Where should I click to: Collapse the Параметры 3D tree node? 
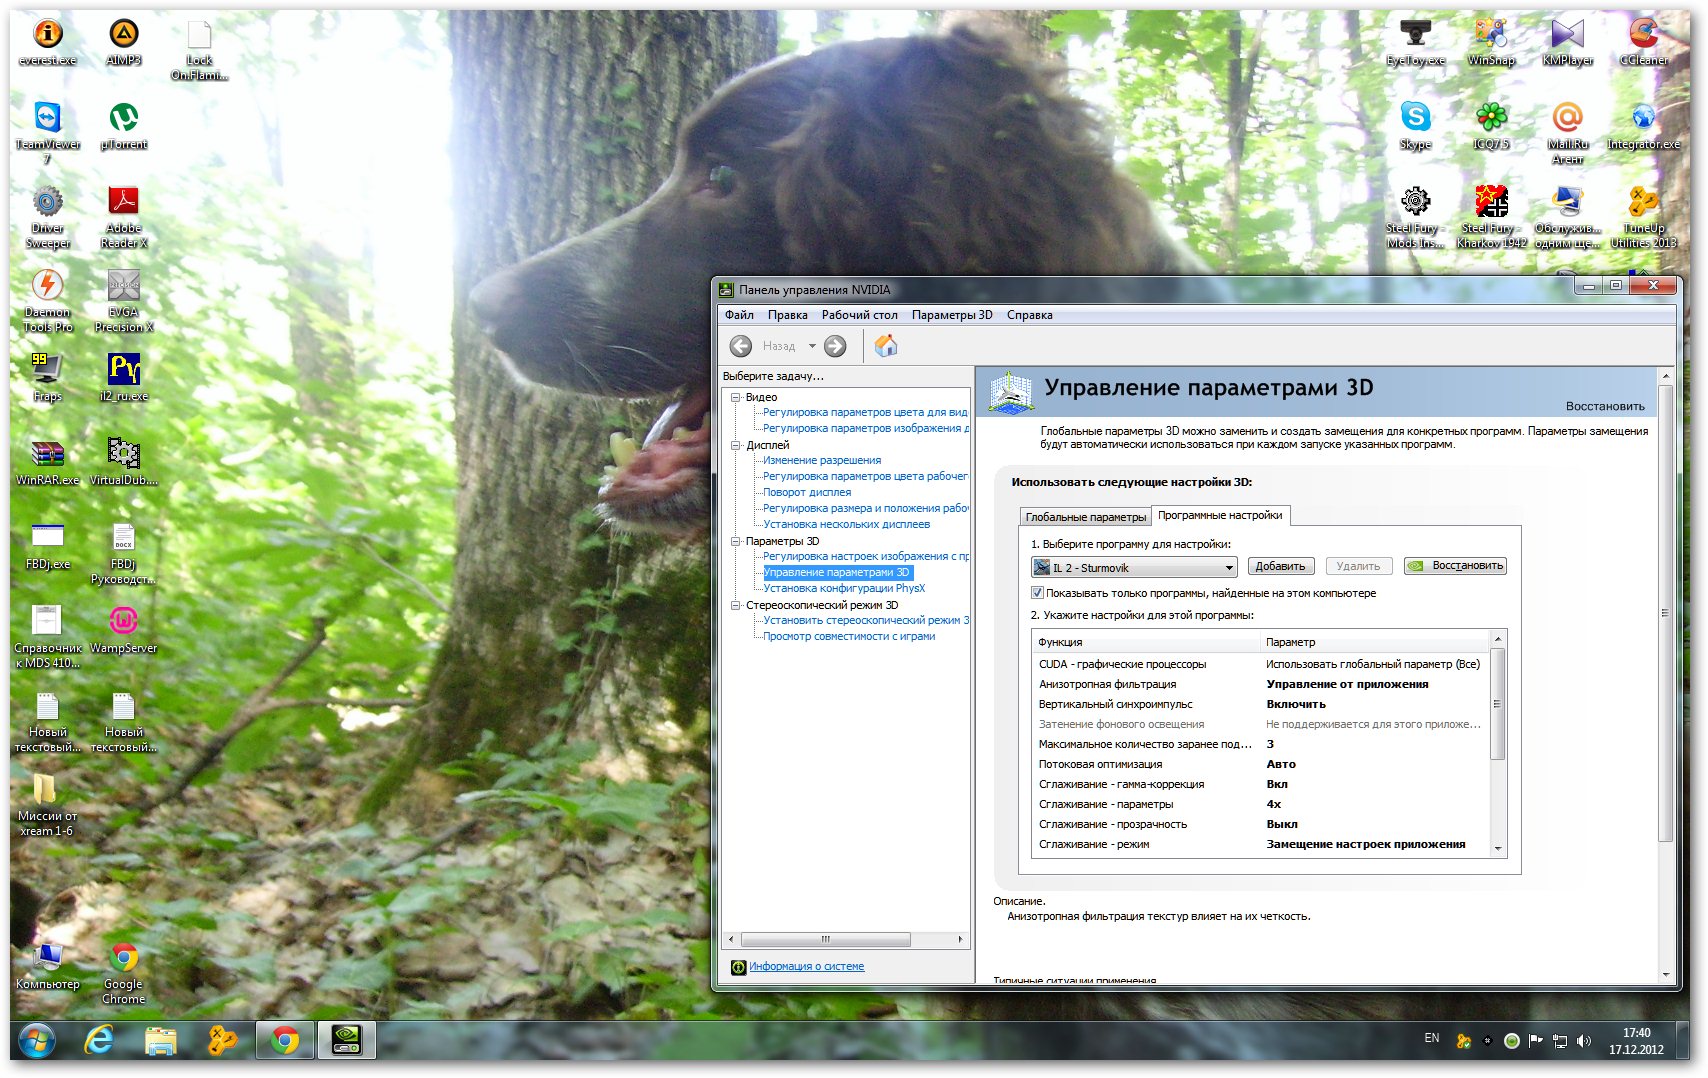[x=736, y=541]
